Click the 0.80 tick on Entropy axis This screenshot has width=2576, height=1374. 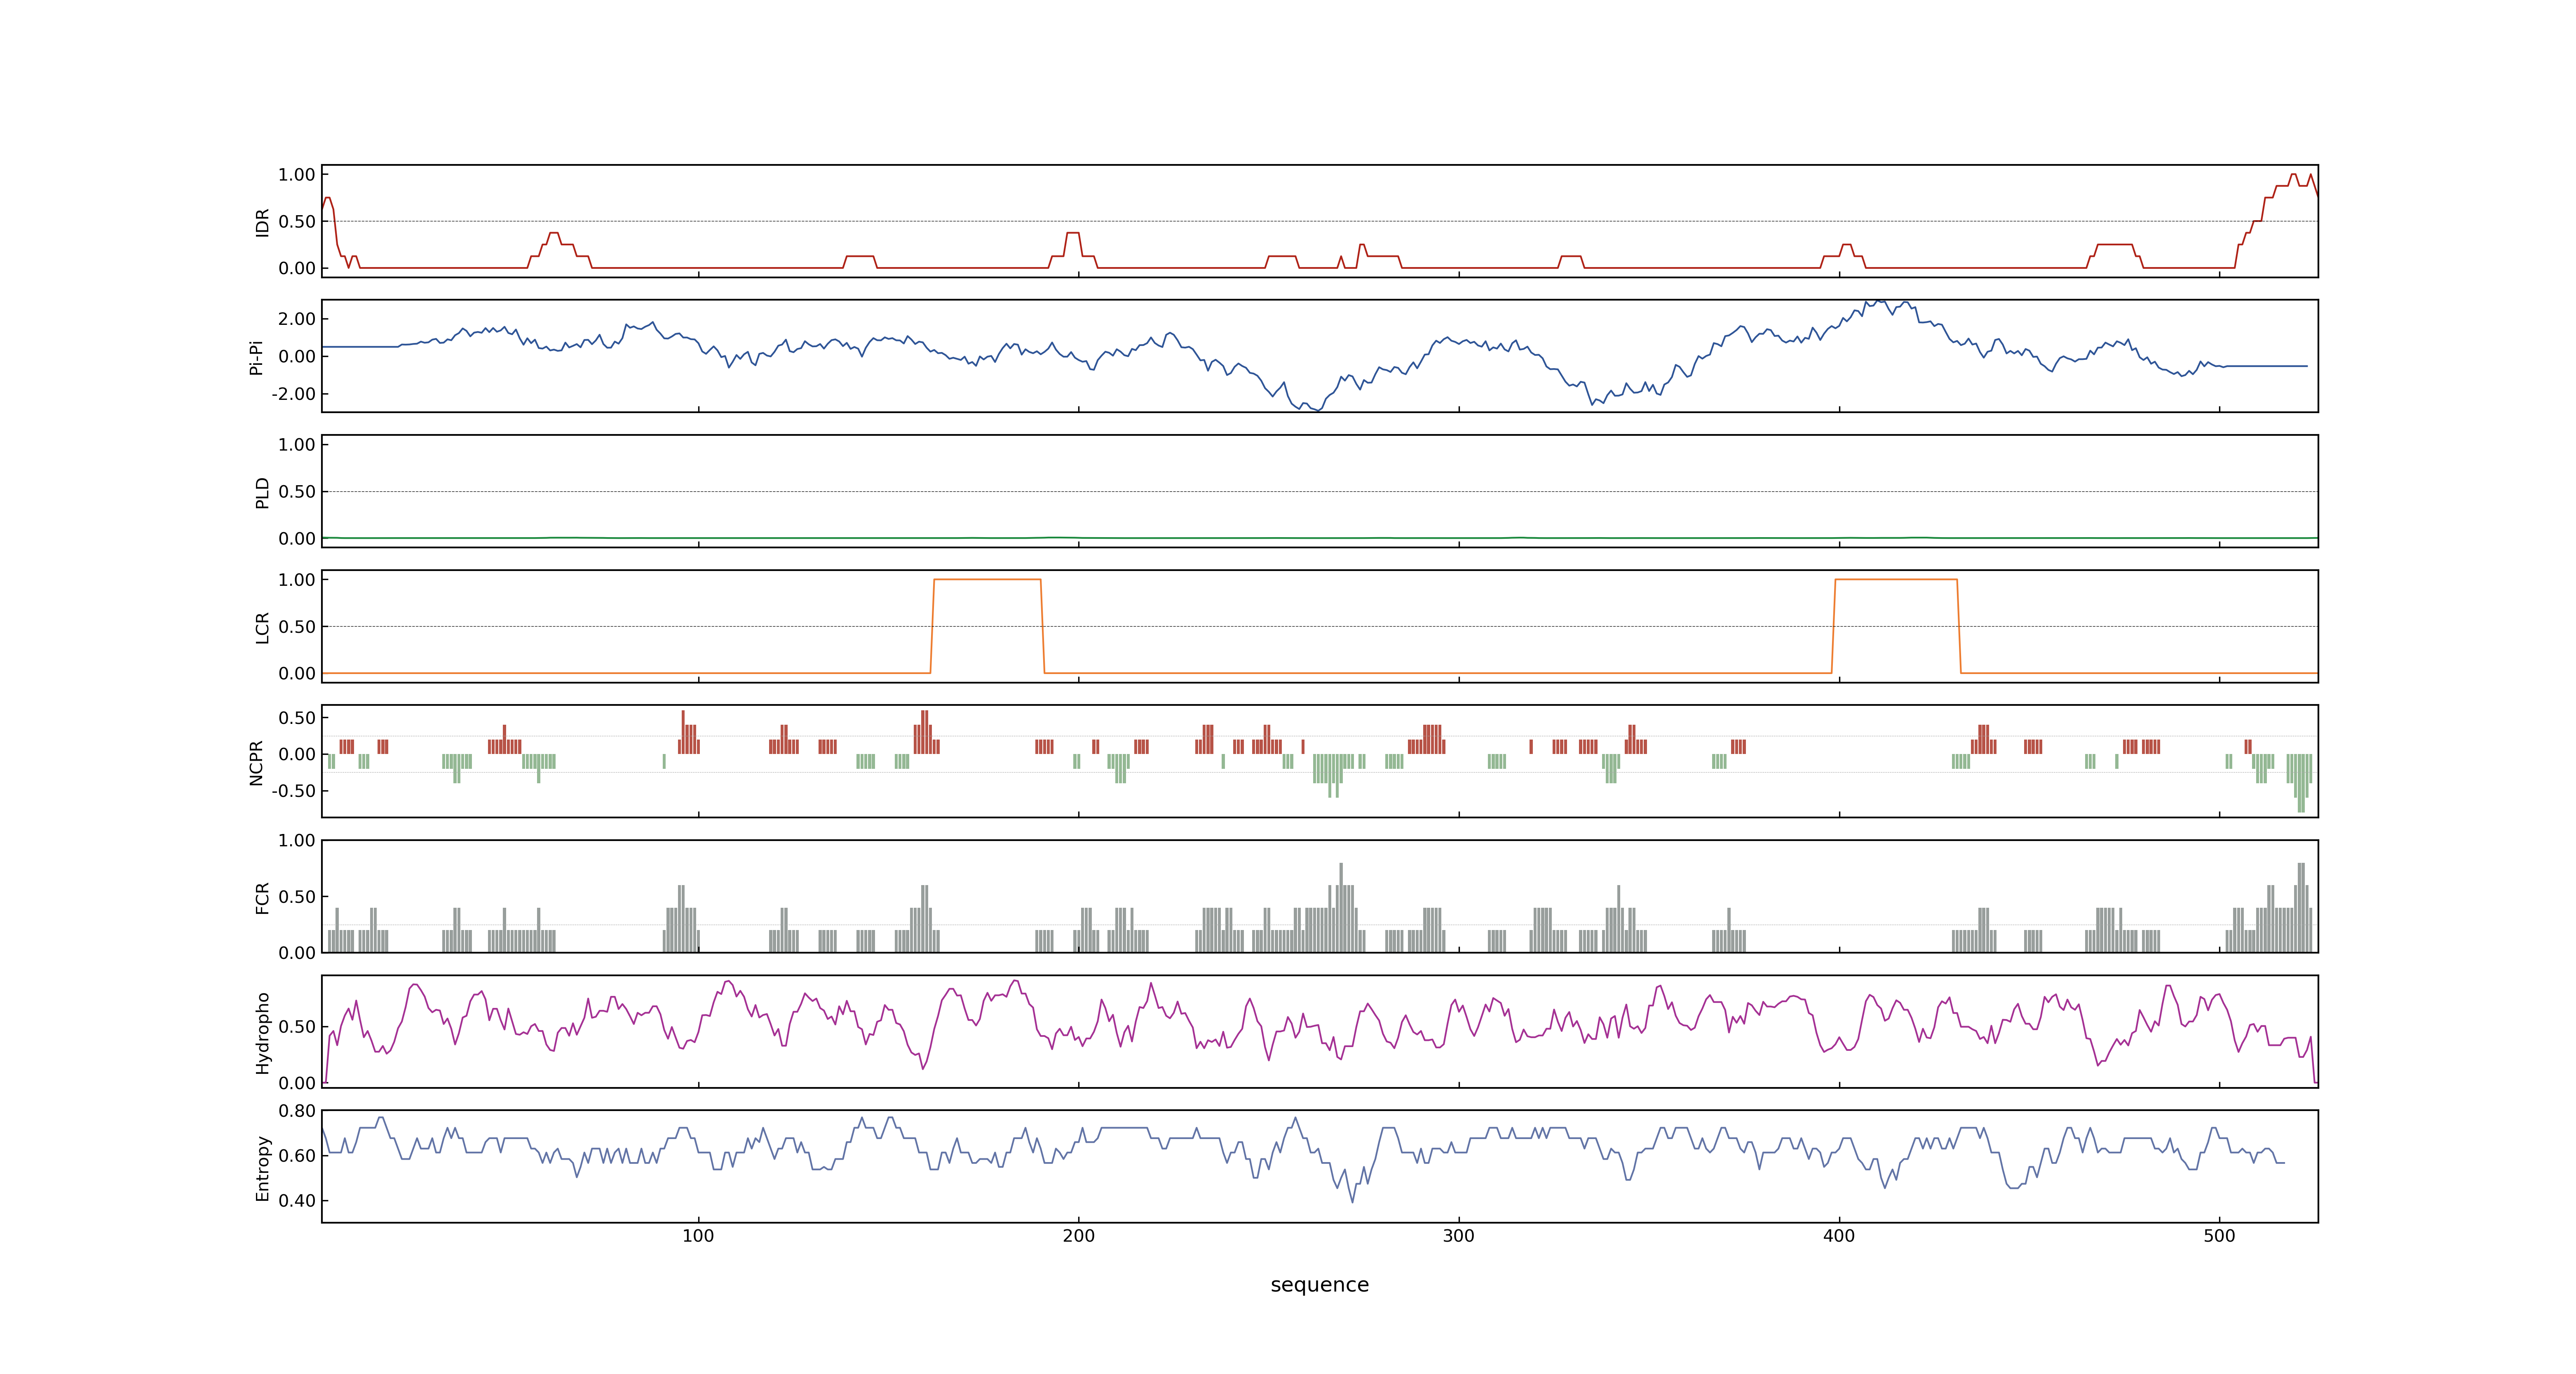[x=296, y=1111]
